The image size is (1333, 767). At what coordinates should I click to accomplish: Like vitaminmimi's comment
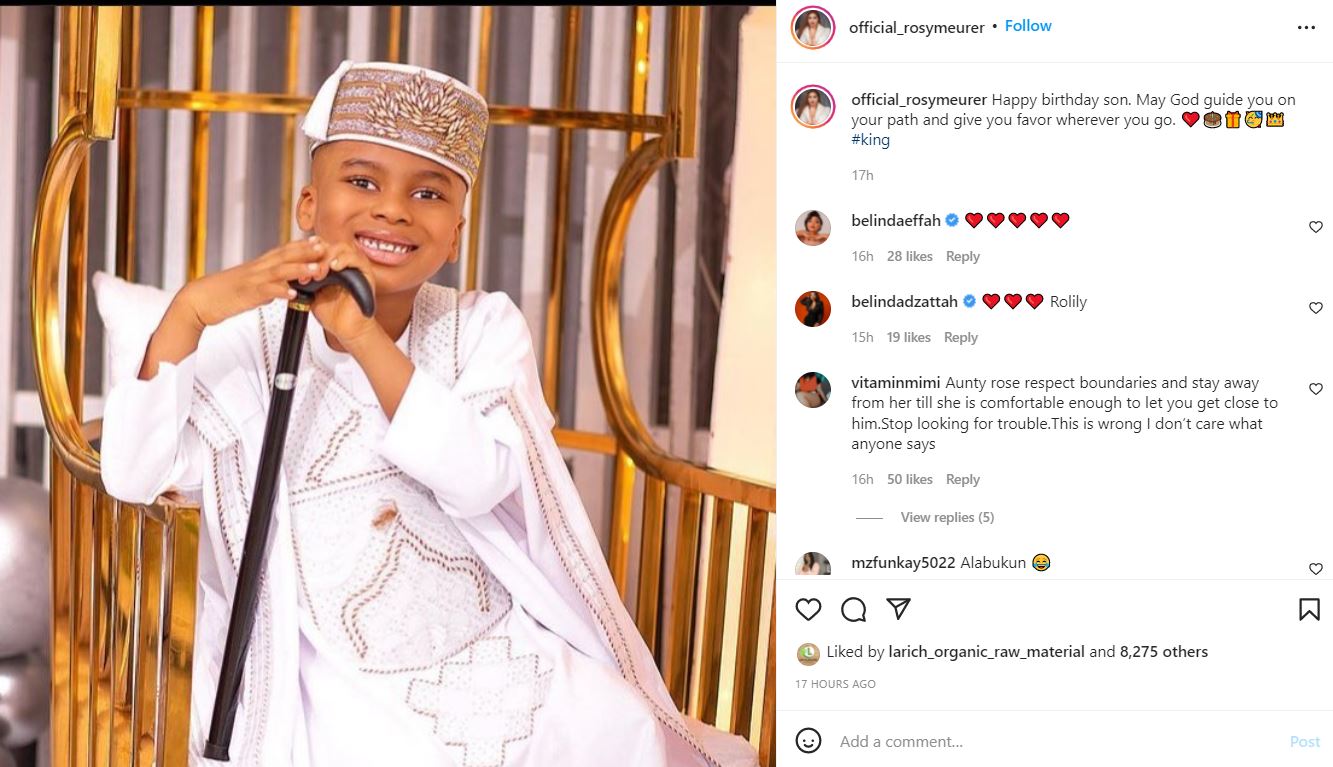1315,390
